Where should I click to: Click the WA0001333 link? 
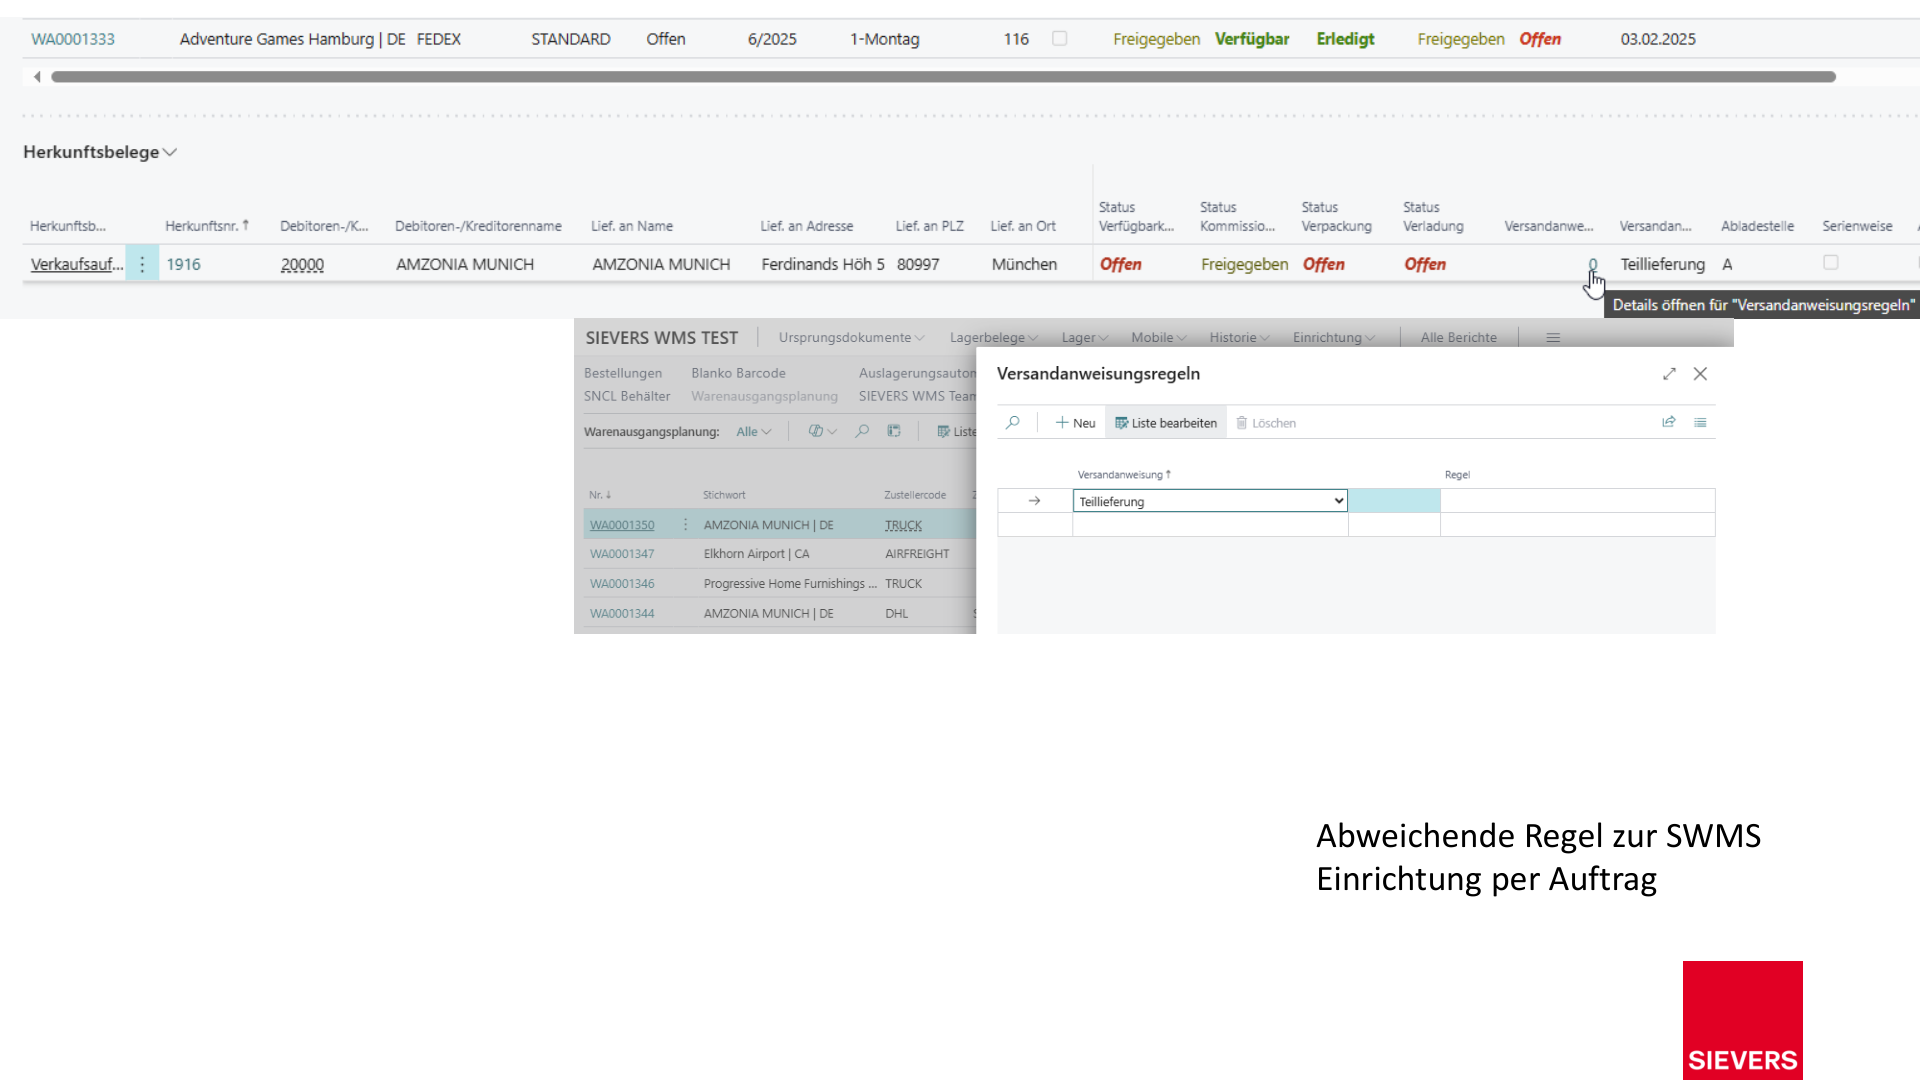(73, 39)
